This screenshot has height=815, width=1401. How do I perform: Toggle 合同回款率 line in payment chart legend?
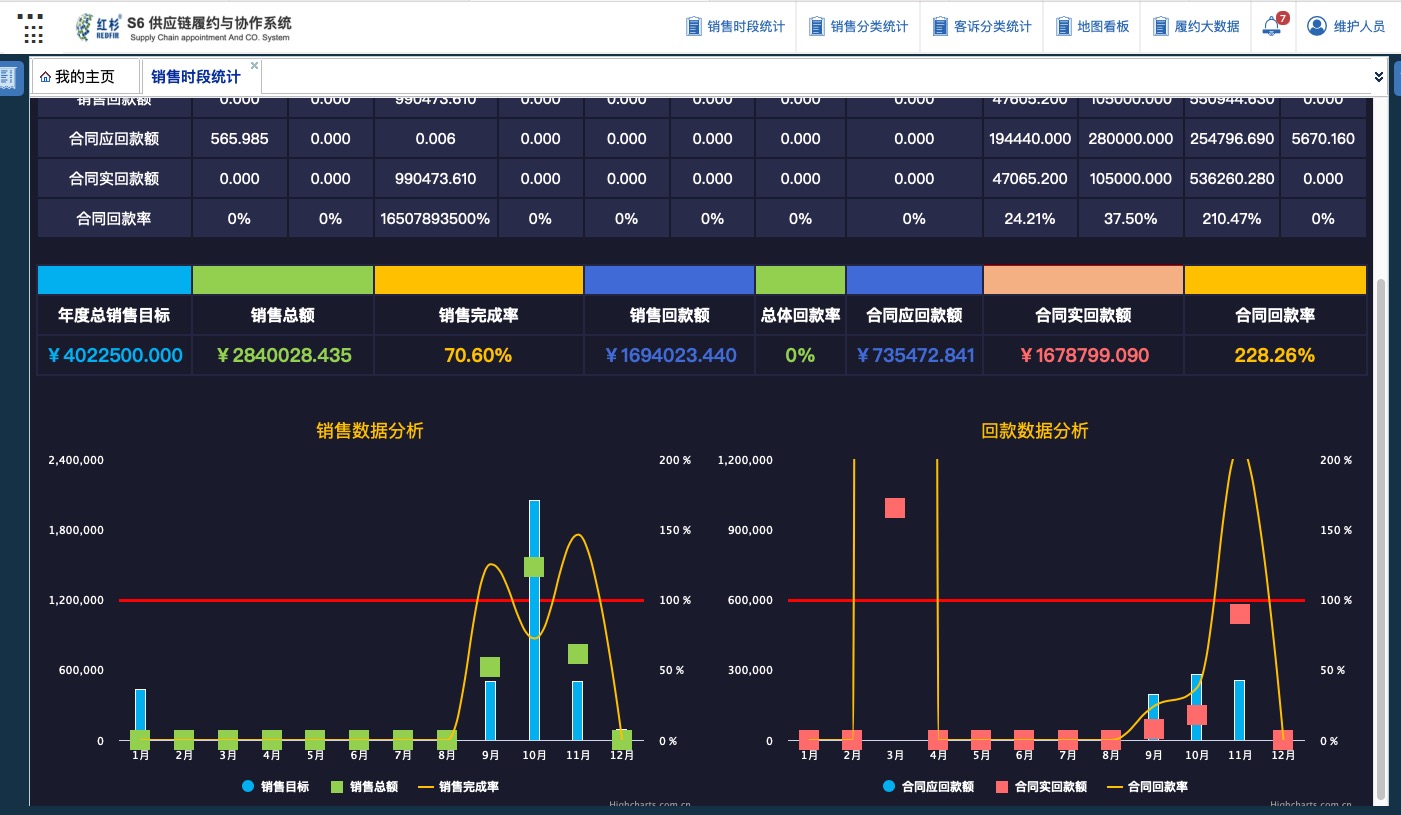click(x=1148, y=787)
